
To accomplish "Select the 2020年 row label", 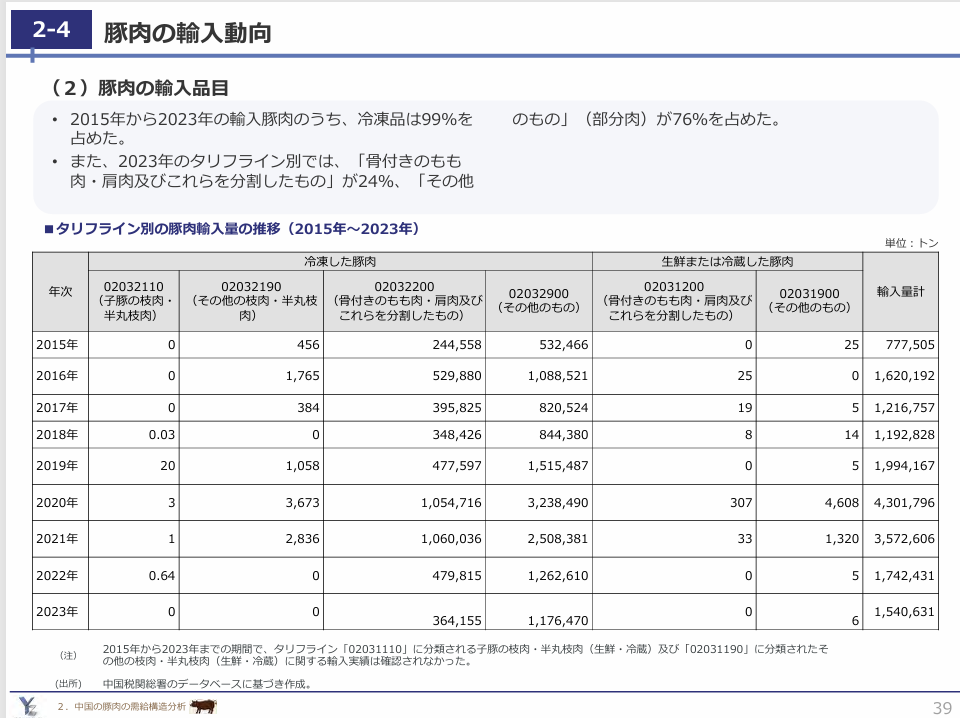I will (x=57, y=503).
